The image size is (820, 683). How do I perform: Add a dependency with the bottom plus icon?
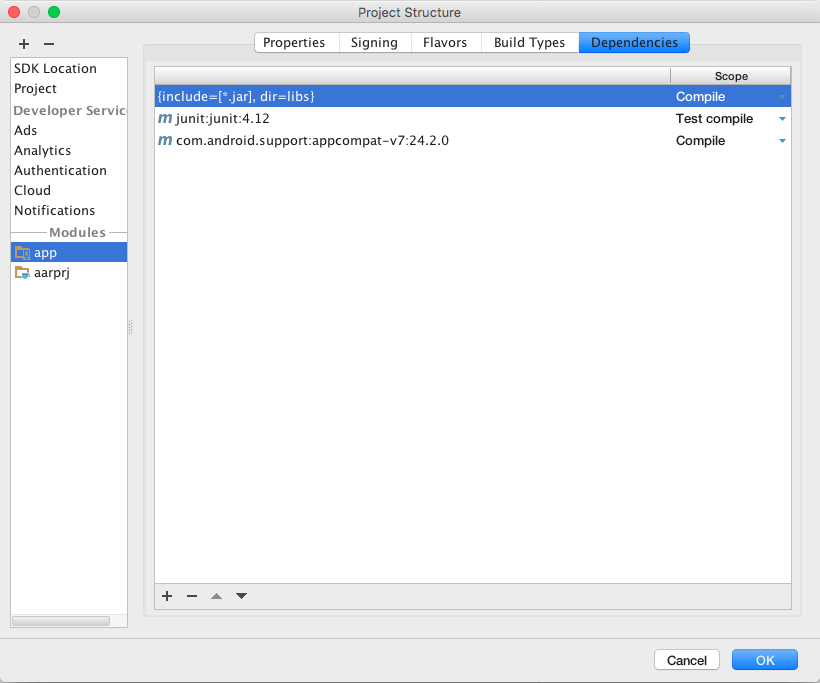click(x=167, y=596)
